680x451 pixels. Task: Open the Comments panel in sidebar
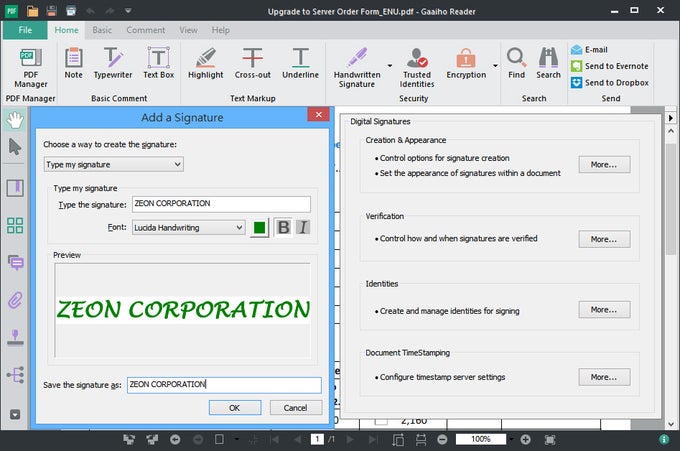[16, 262]
